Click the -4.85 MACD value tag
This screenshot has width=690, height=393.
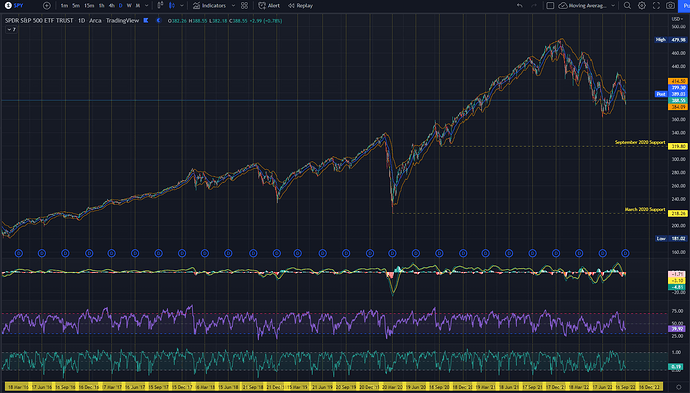[x=677, y=287]
